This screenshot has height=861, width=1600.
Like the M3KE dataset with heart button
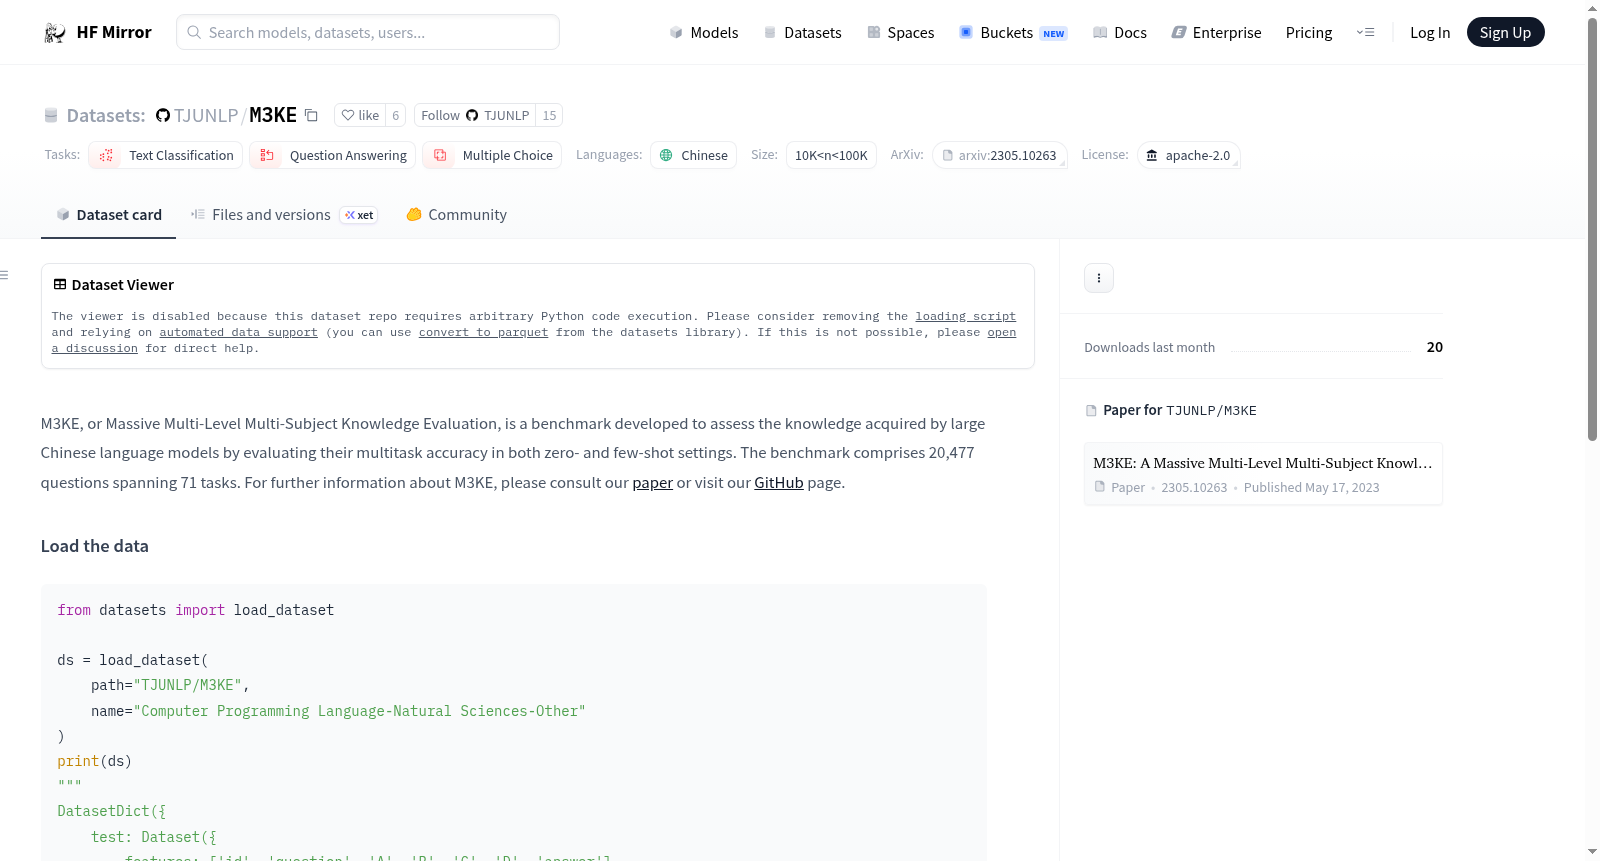360,116
